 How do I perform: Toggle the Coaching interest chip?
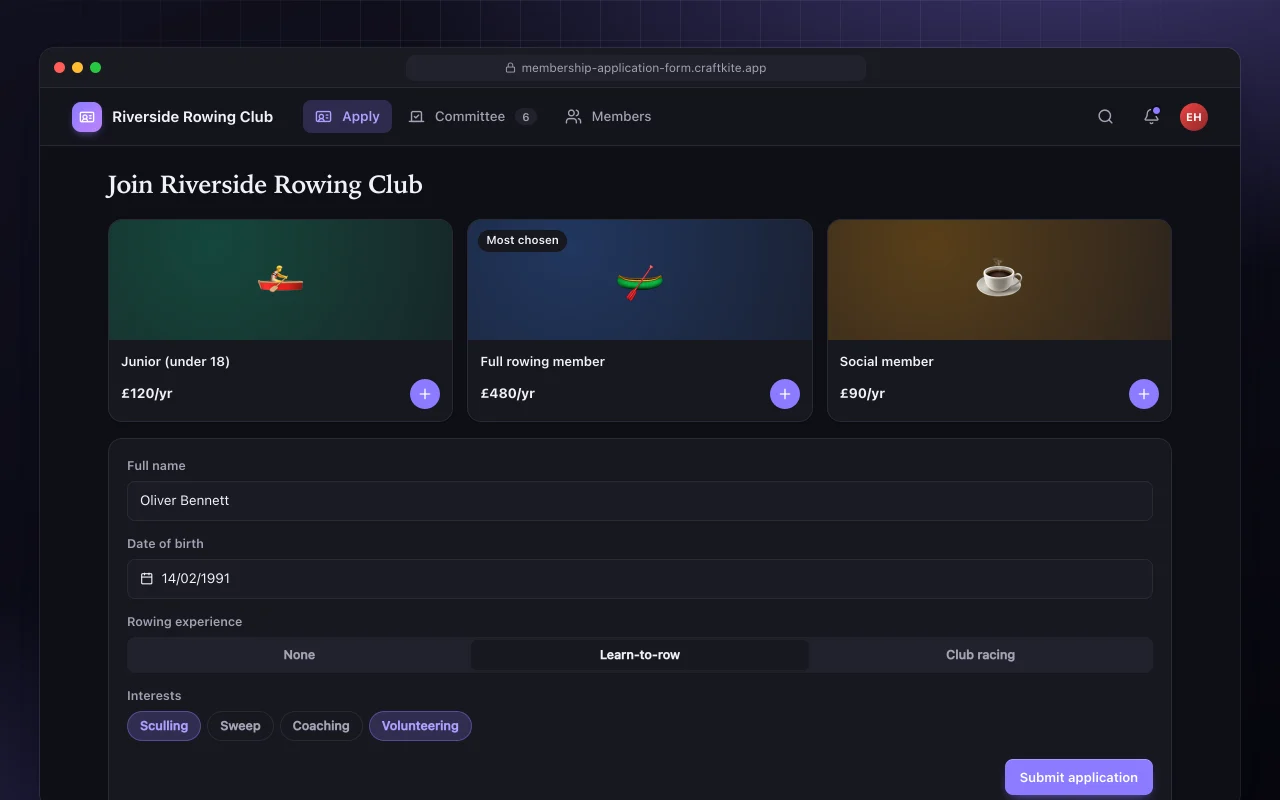(x=321, y=726)
